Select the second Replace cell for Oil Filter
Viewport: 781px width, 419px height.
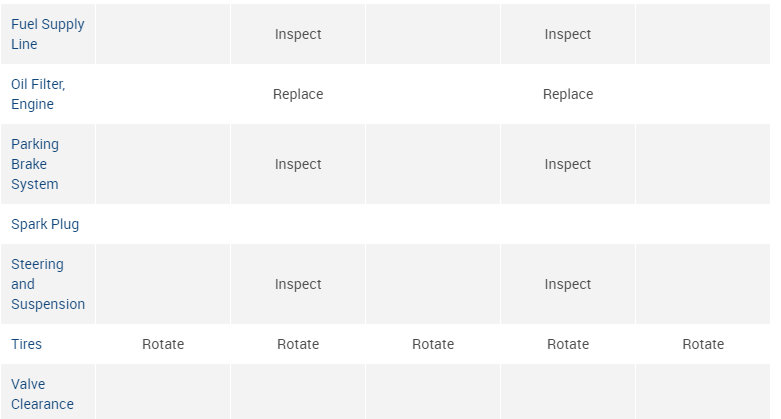[568, 94]
